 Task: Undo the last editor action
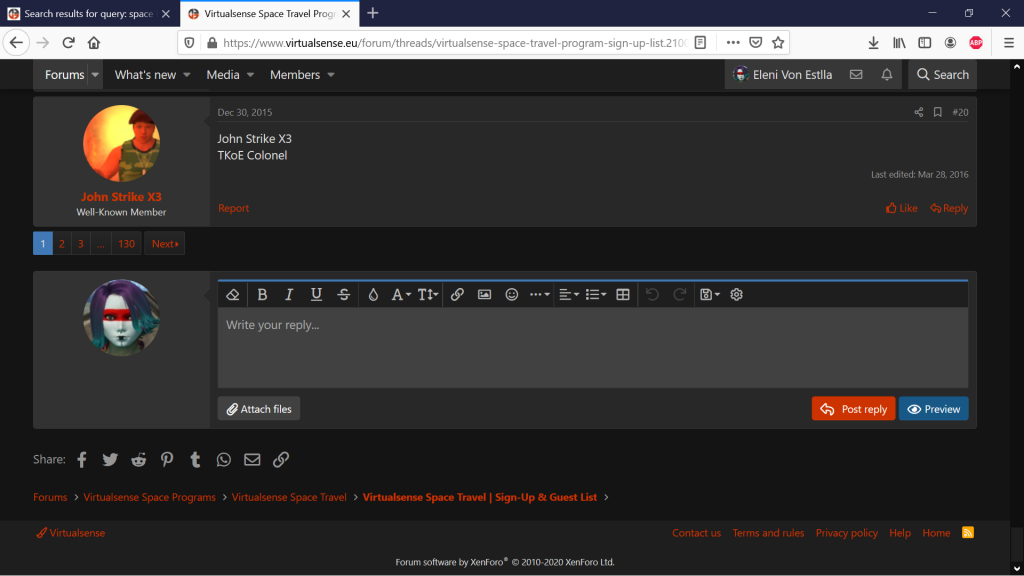(652, 295)
